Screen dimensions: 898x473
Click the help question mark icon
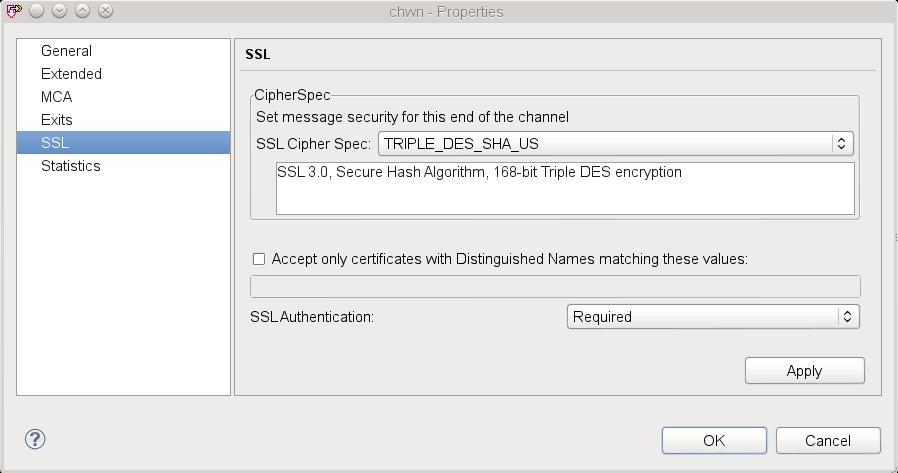[35, 439]
